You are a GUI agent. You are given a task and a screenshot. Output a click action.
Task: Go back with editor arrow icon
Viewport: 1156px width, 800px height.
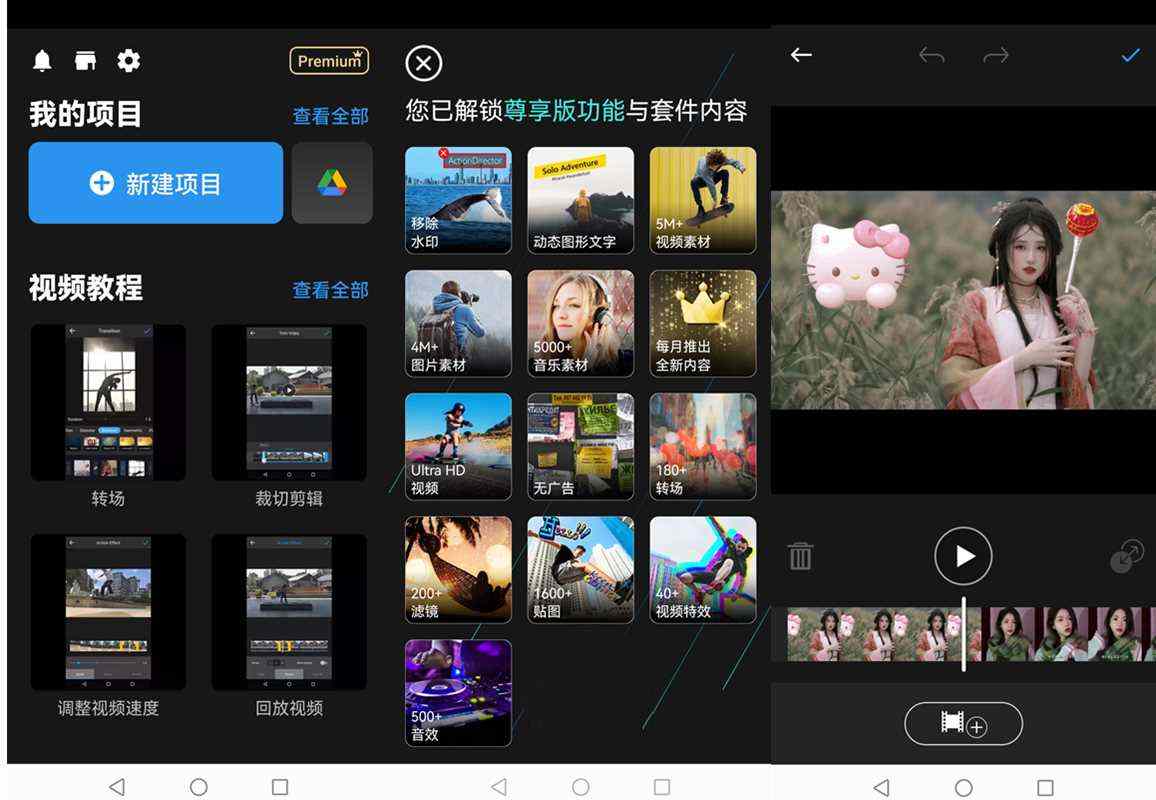pos(801,55)
